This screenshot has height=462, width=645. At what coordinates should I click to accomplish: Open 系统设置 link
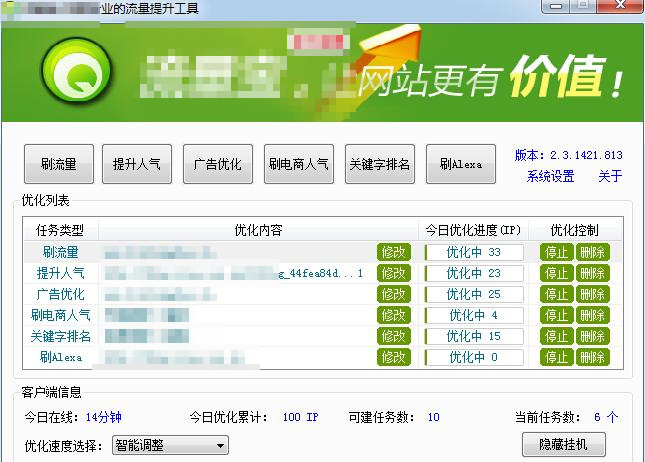550,177
